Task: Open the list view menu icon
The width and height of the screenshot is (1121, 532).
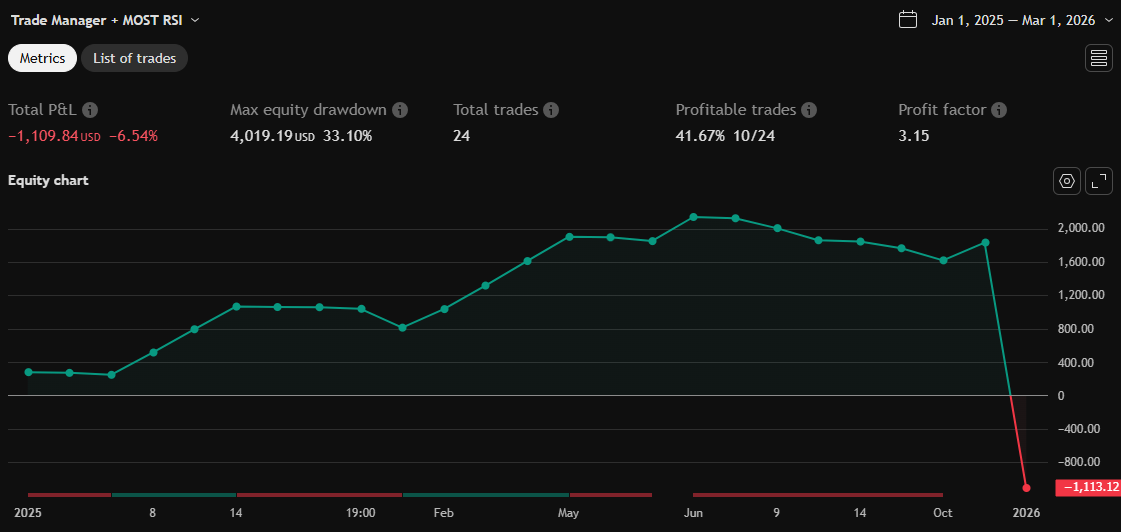Action: tap(1099, 58)
